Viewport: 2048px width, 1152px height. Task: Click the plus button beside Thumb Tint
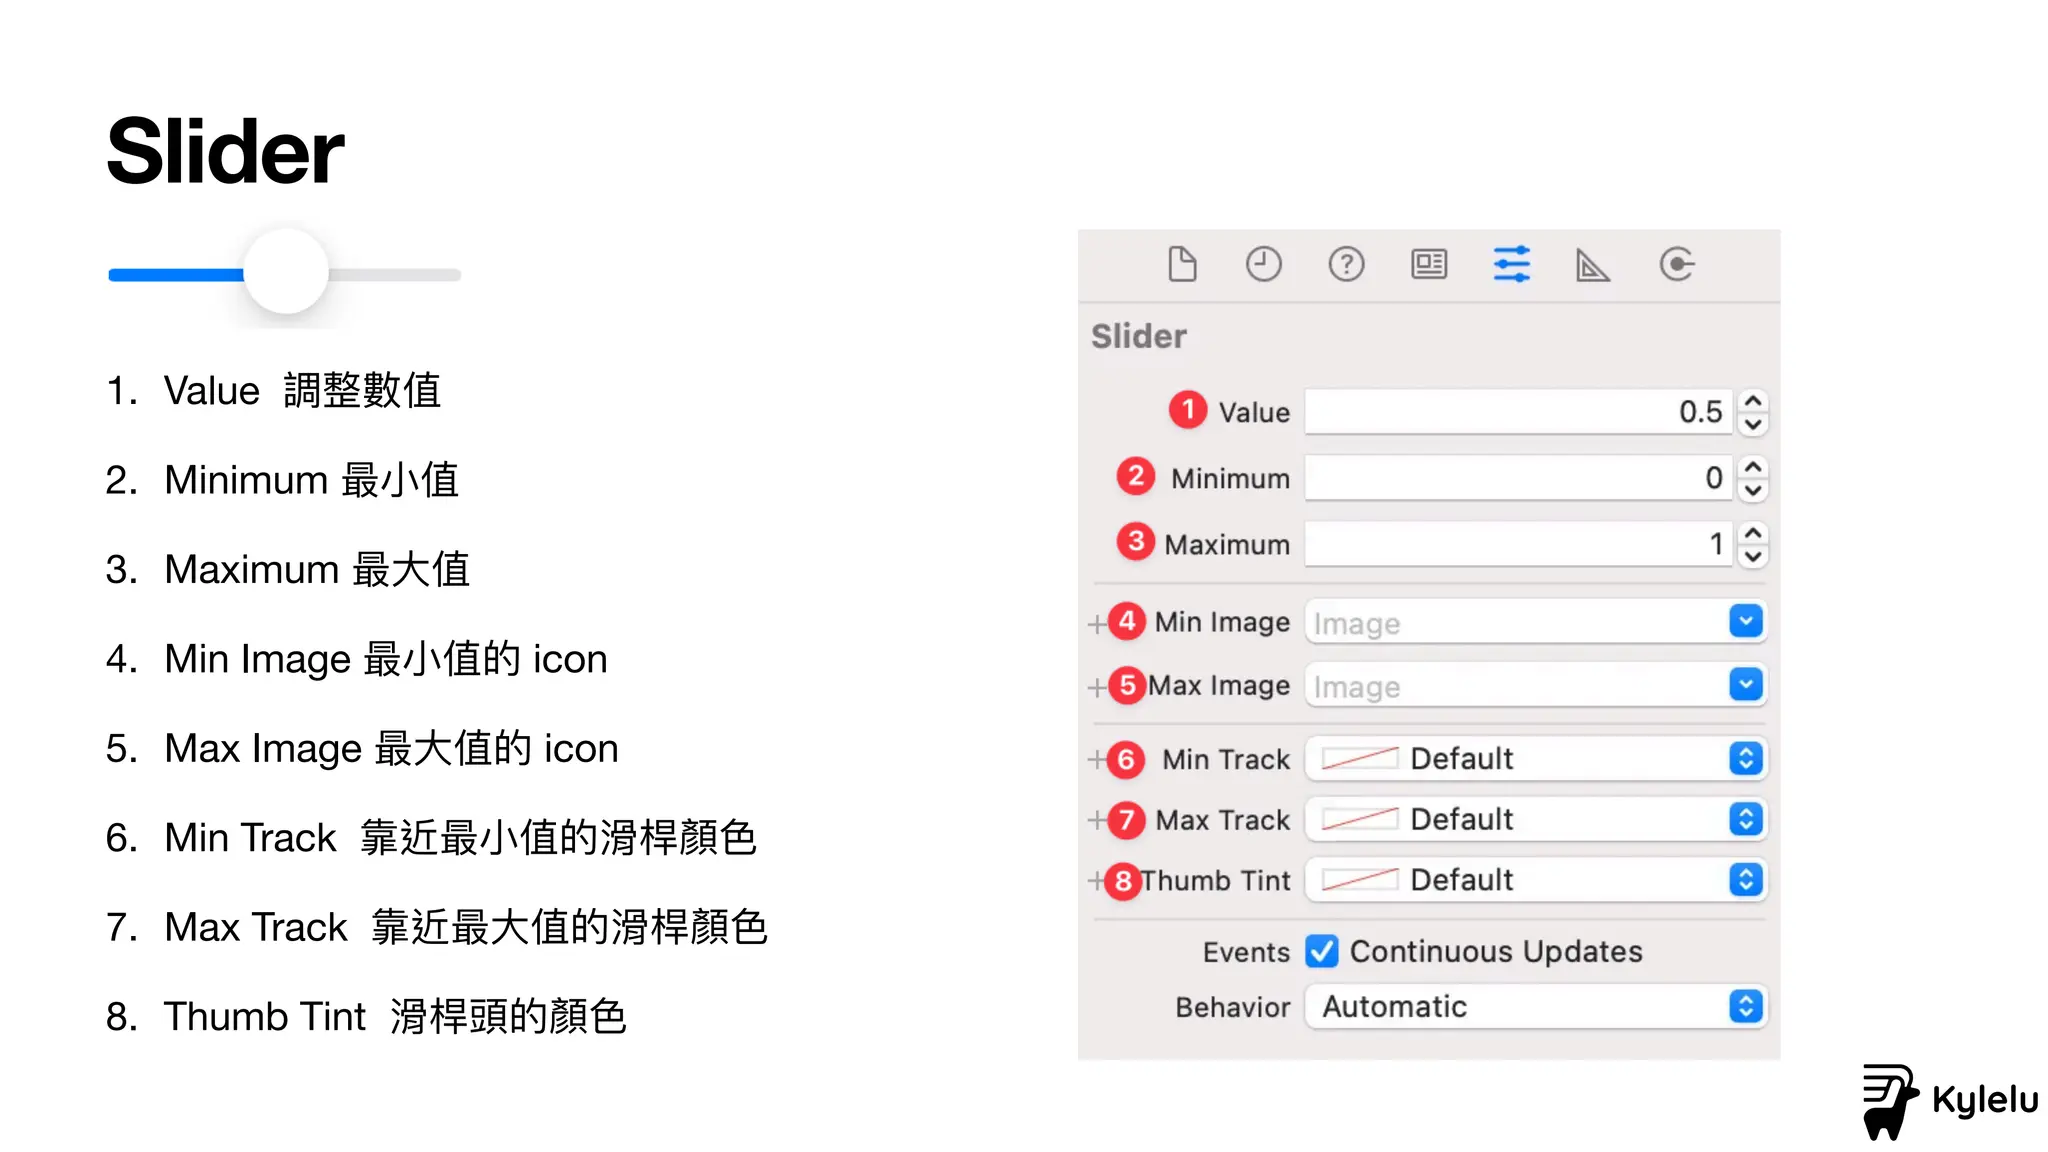pos(1097,881)
